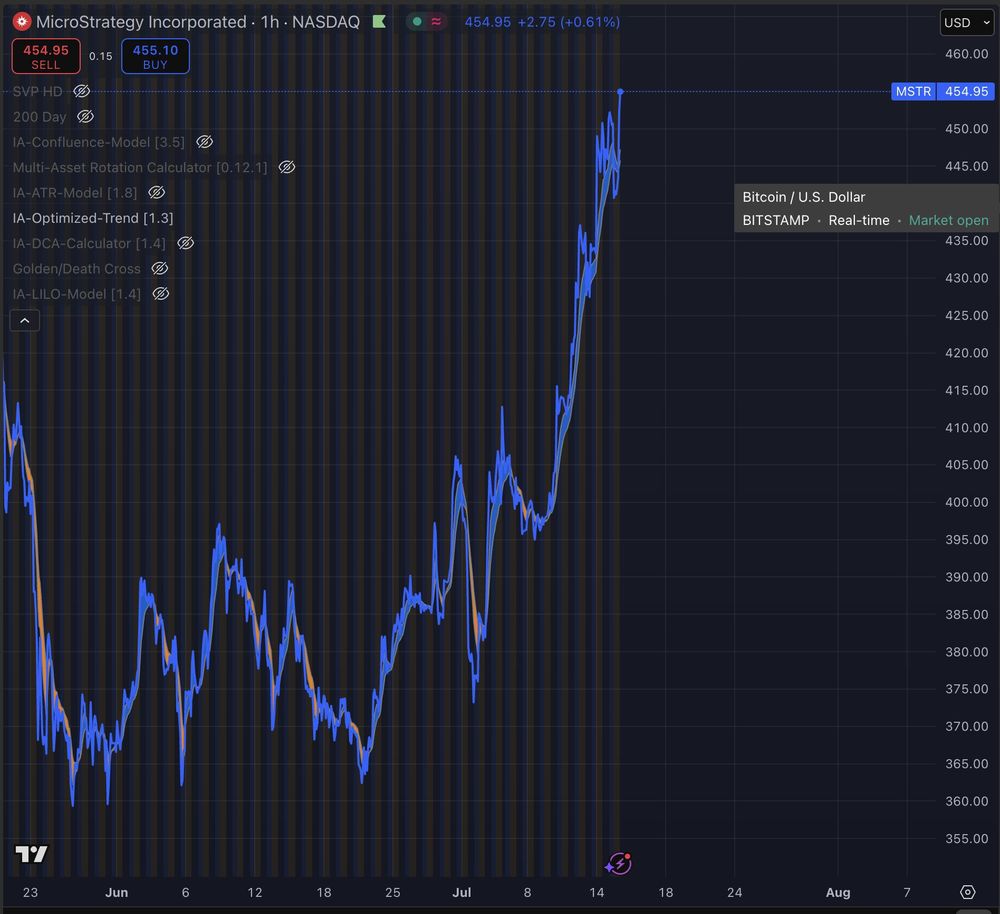The height and width of the screenshot is (914, 1000).
Task: Click the pink wavy data-mode icon
Action: (x=436, y=22)
